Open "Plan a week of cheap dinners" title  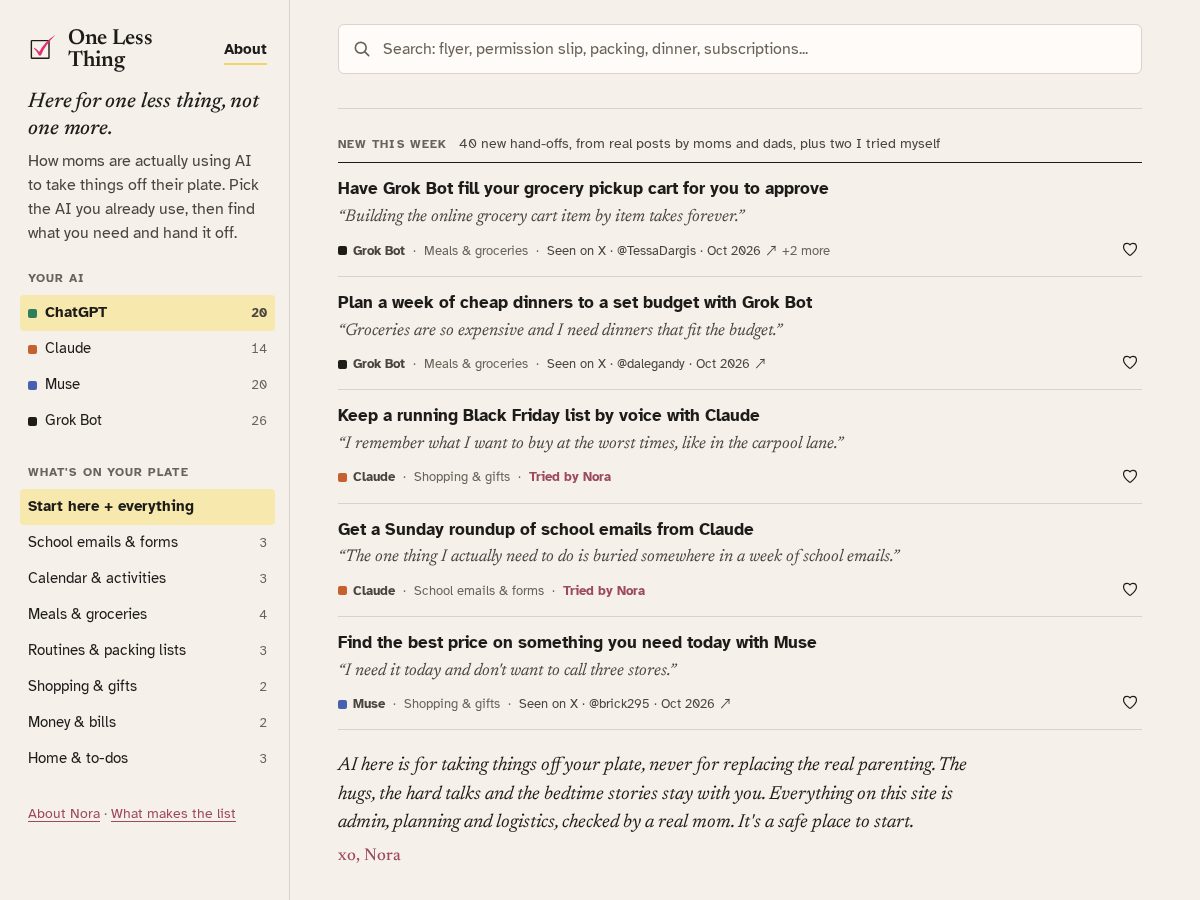pos(575,303)
